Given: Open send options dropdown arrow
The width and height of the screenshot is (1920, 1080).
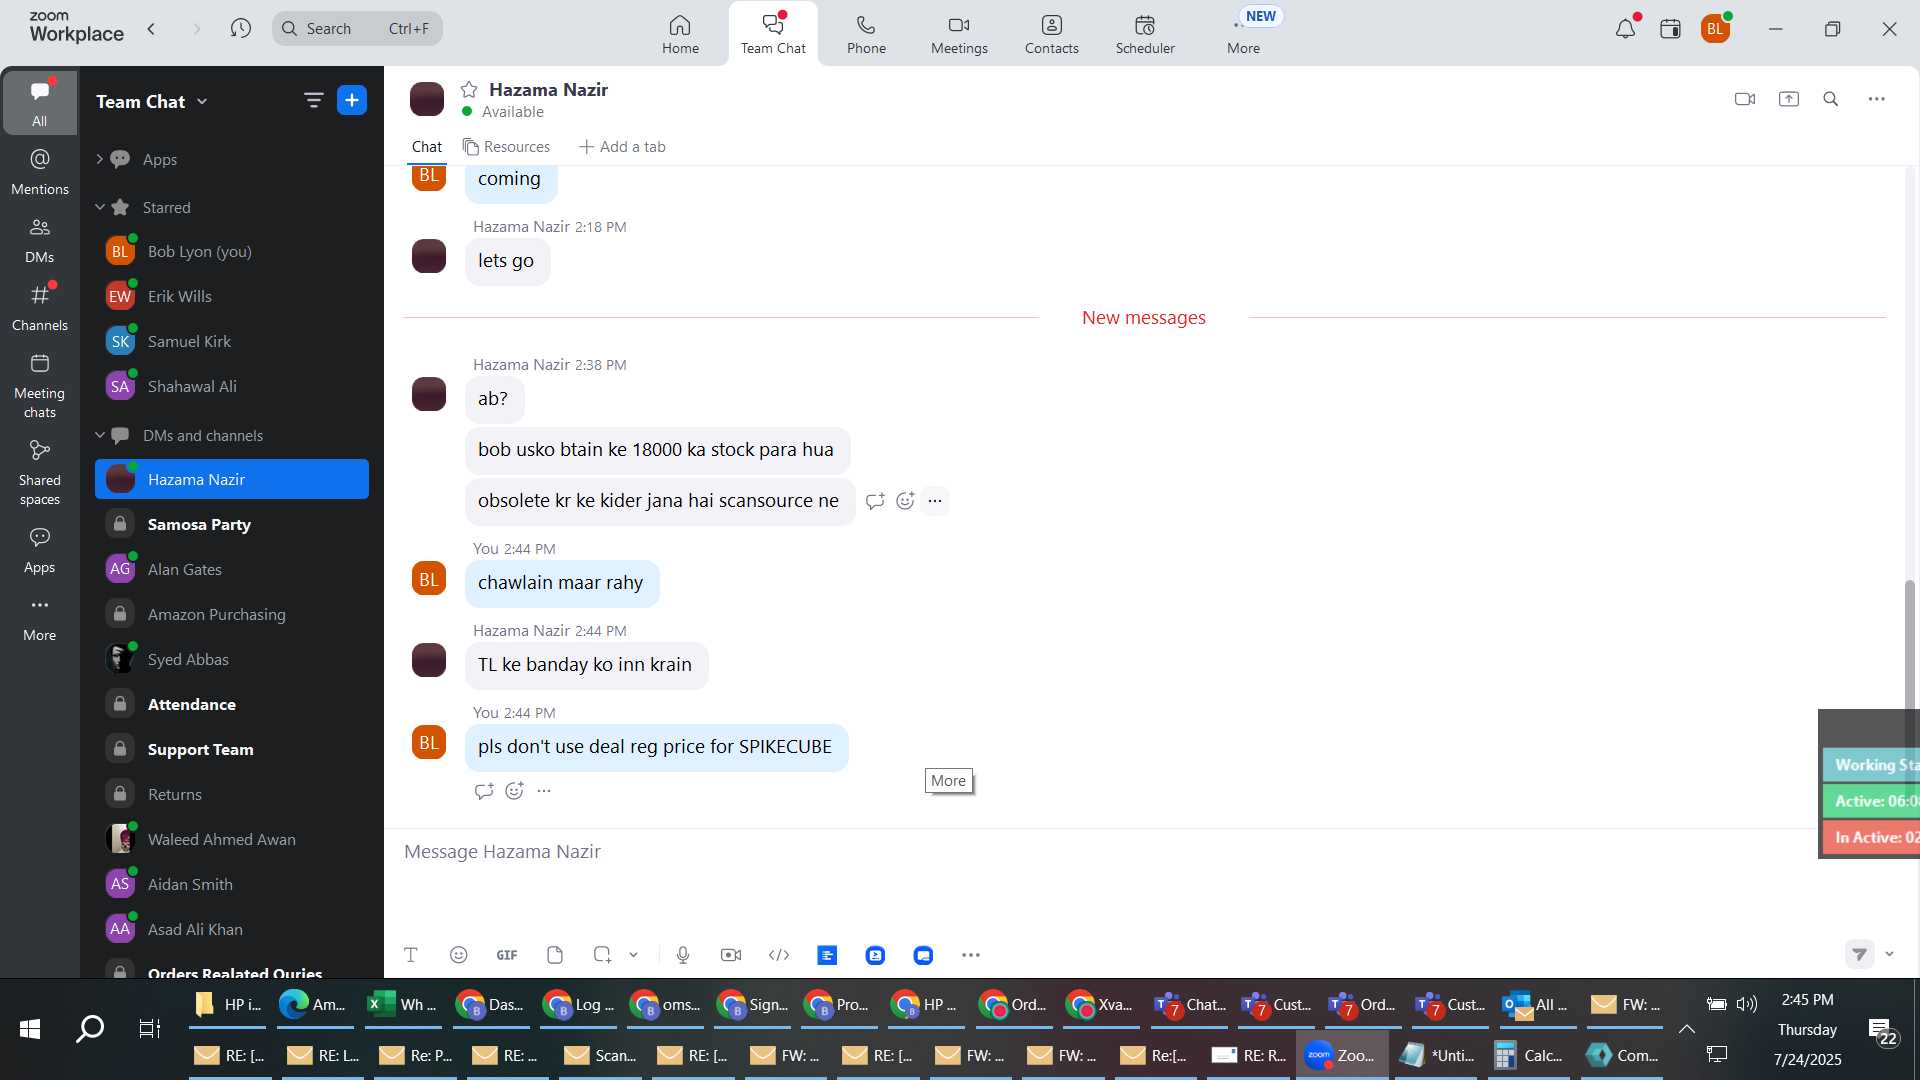Looking at the screenshot, I should point(1889,954).
